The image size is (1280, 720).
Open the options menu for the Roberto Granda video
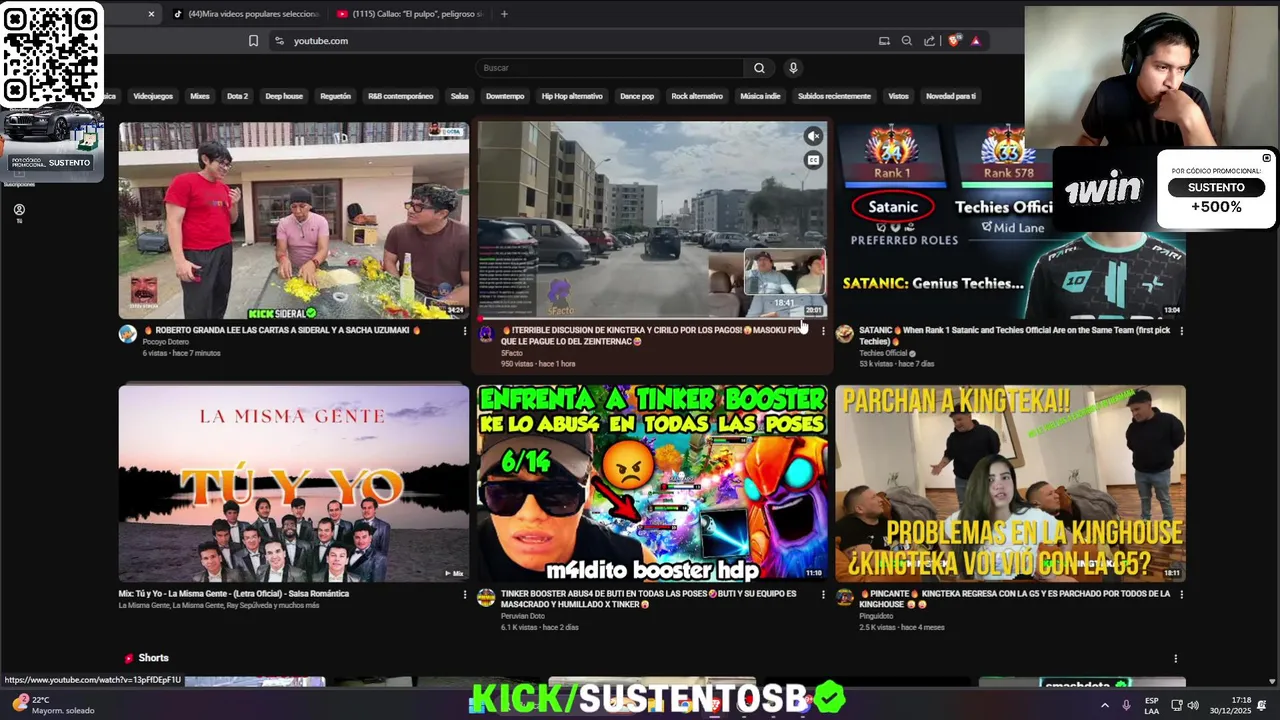[x=465, y=331]
